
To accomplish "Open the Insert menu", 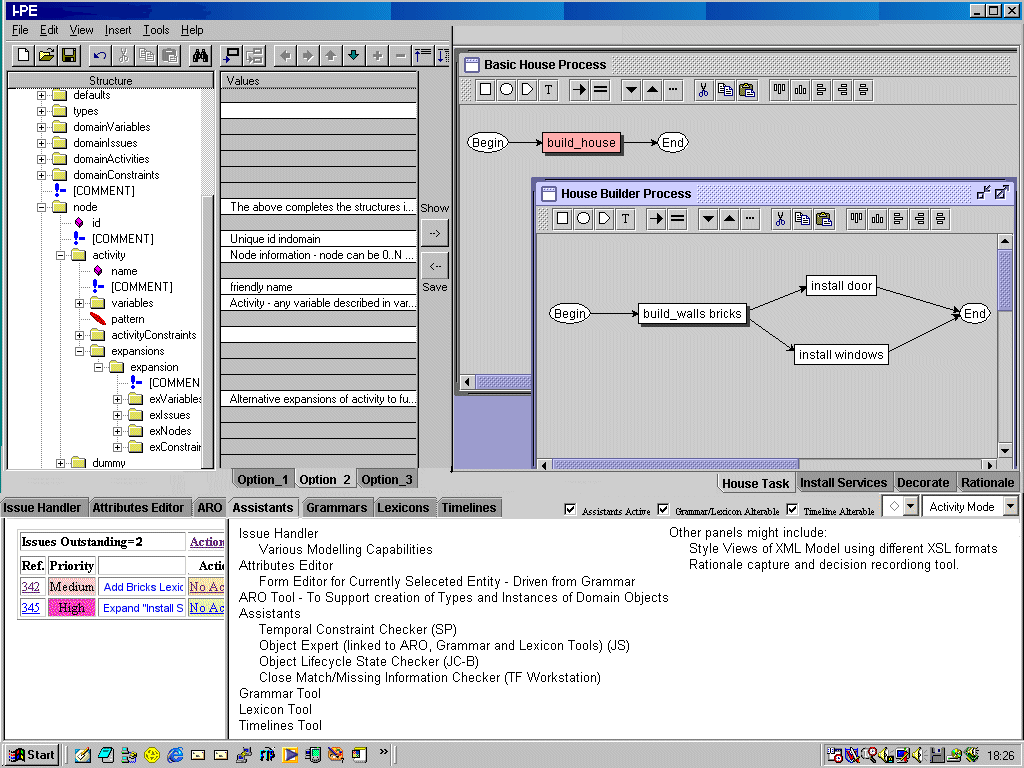I will click(x=117, y=30).
